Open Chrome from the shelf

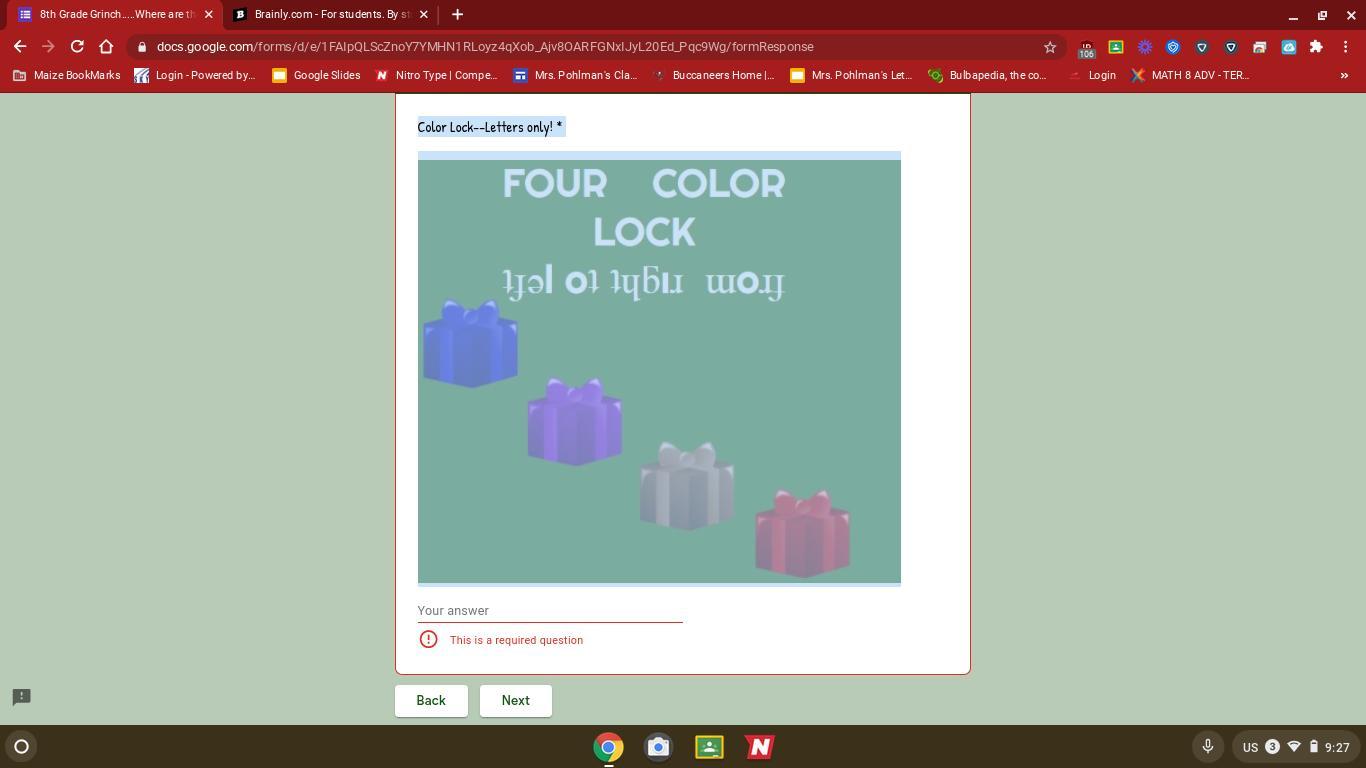(608, 747)
